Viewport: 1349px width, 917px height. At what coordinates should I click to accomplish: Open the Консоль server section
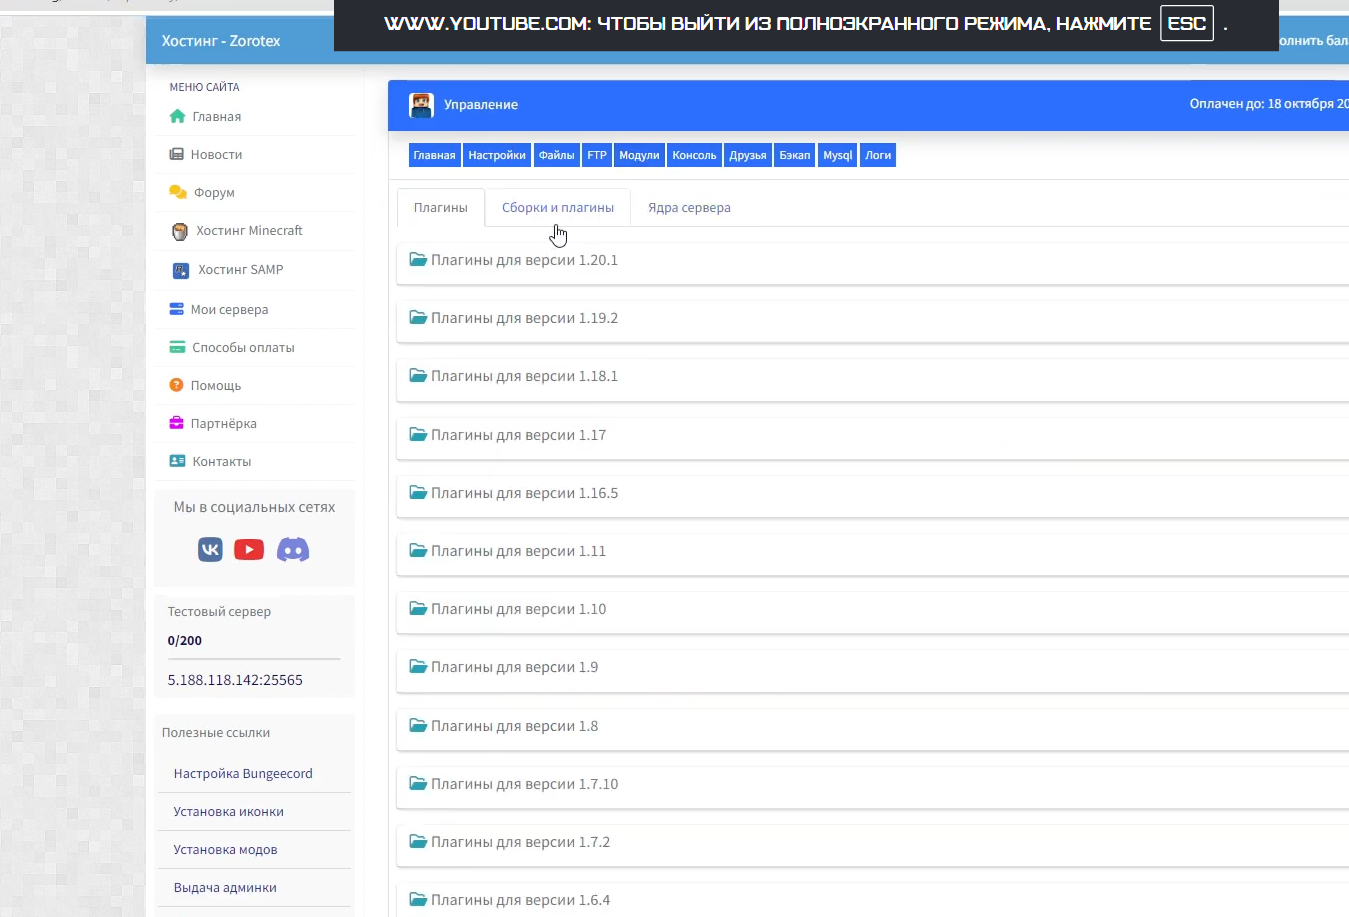tap(694, 155)
